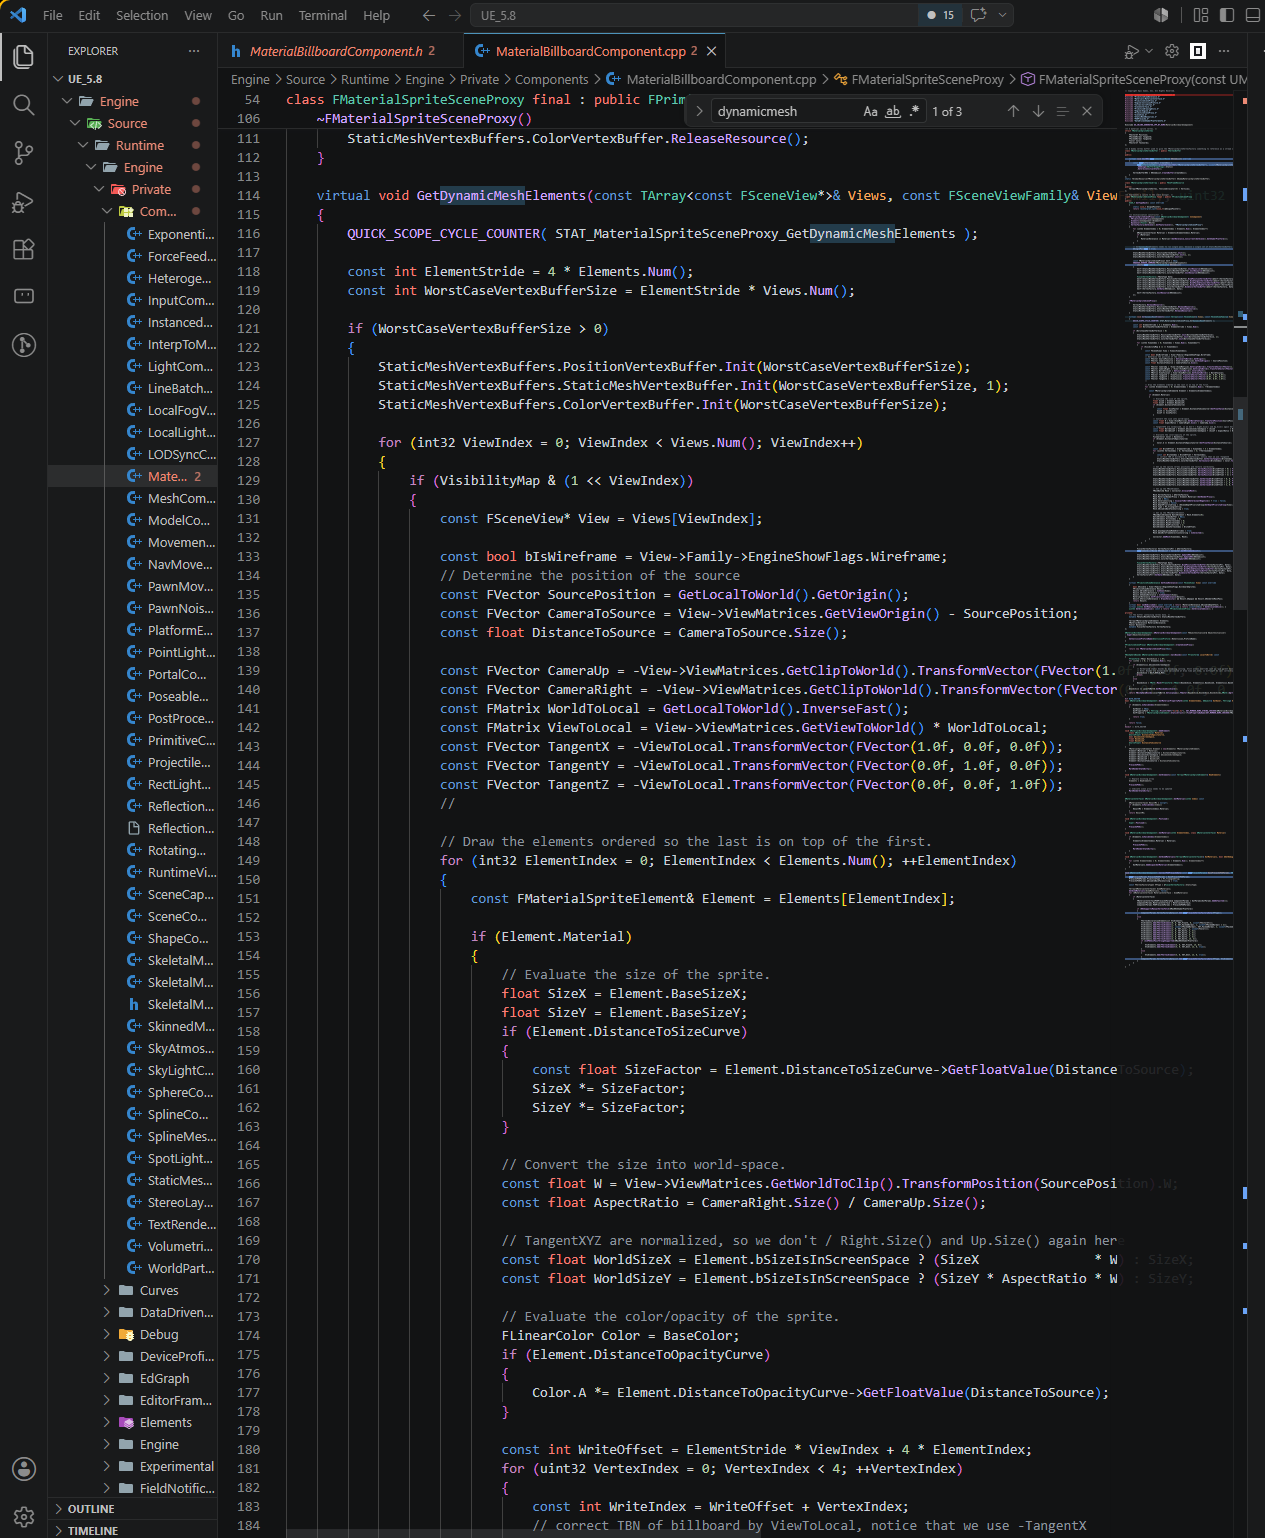Toggle Use Regular Expression in find widget

[x=914, y=111]
